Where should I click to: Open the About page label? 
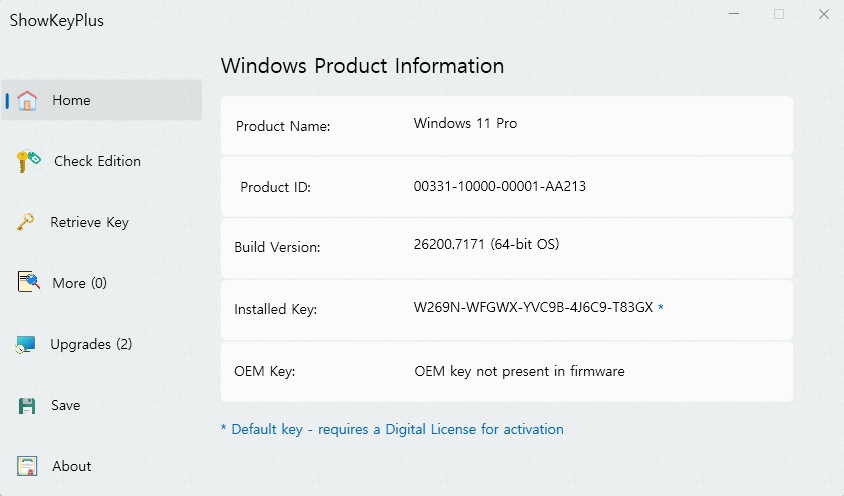72,466
